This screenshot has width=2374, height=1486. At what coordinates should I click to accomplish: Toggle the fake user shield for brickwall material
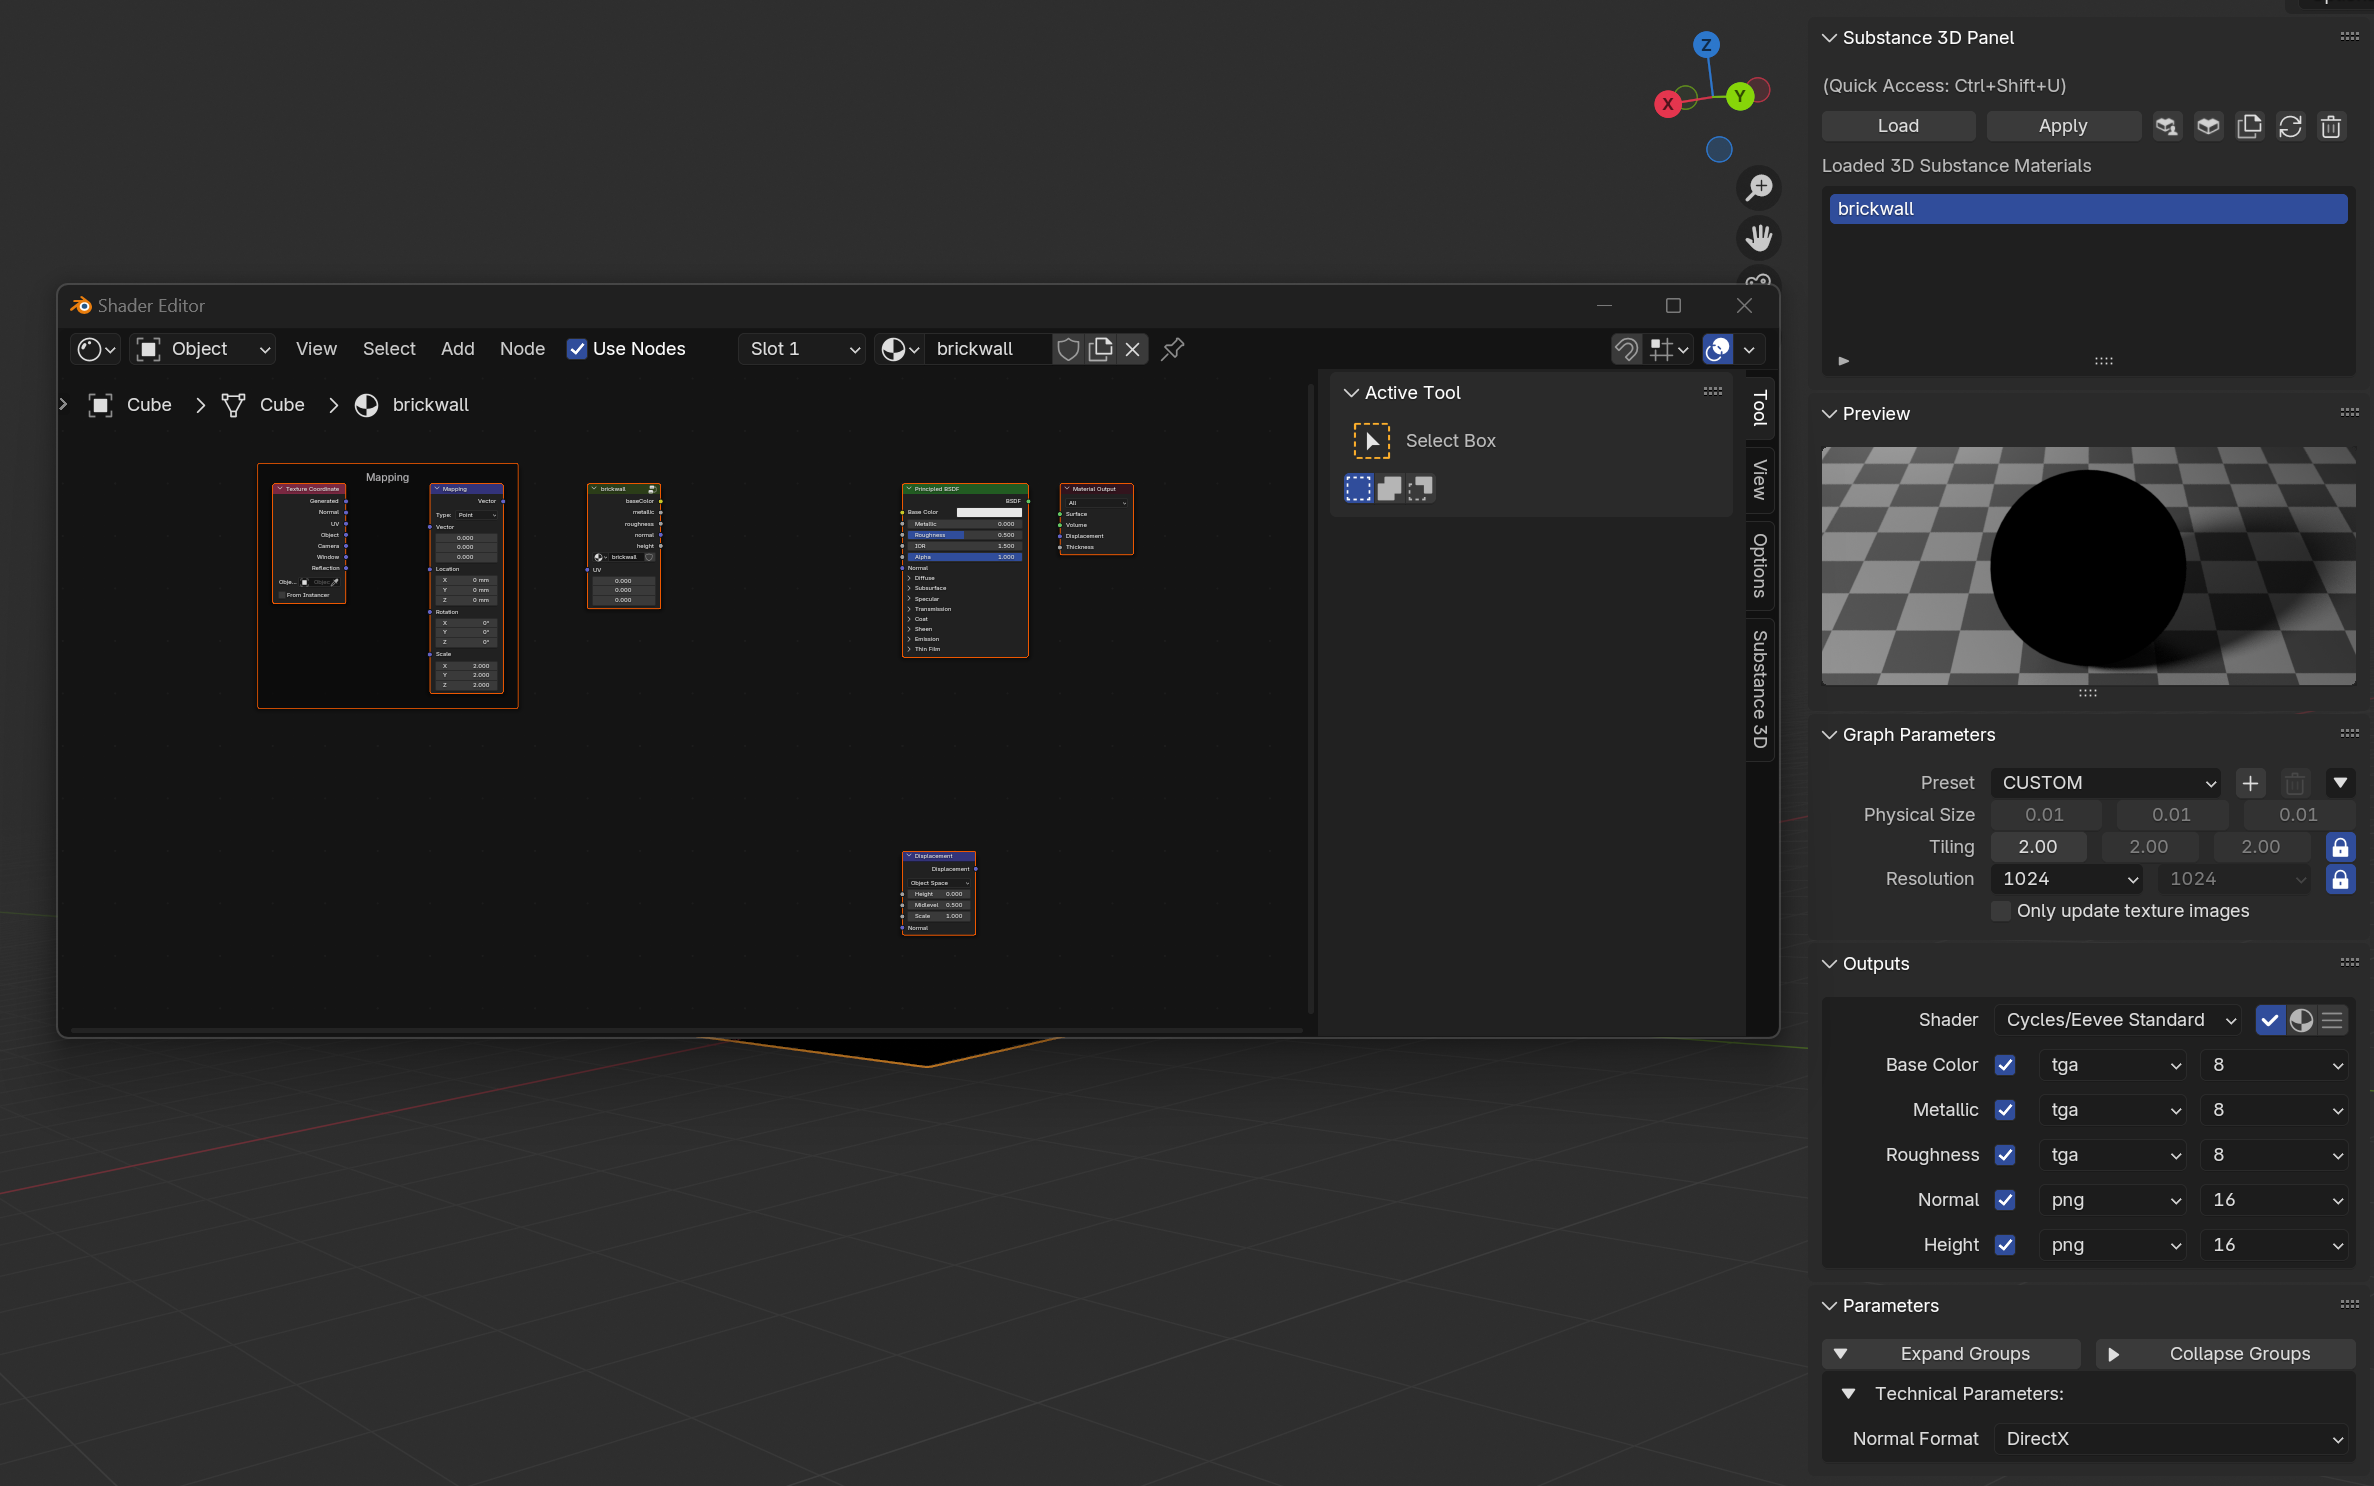(x=1068, y=349)
